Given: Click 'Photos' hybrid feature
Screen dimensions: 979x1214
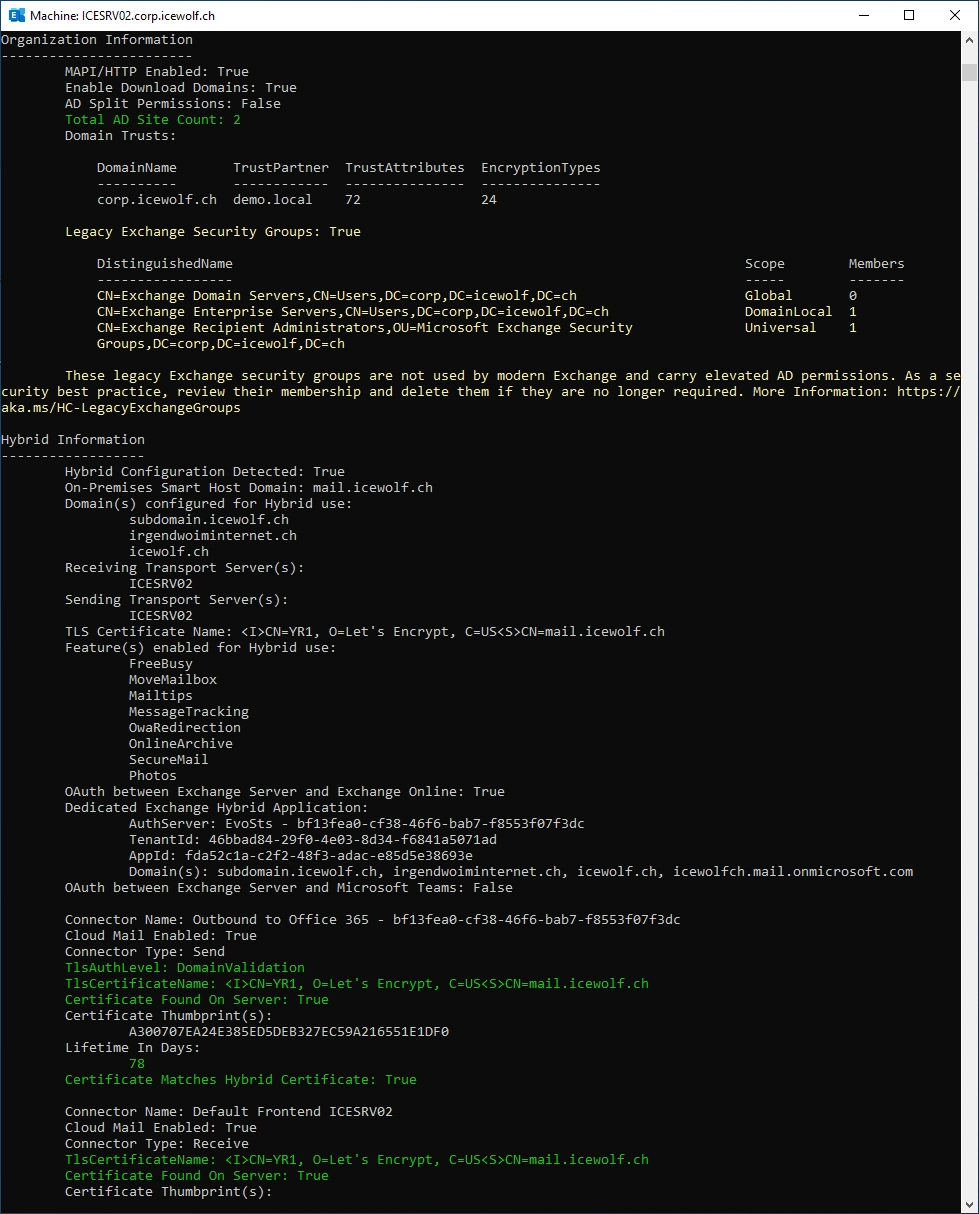Looking at the screenshot, I should (x=153, y=776).
